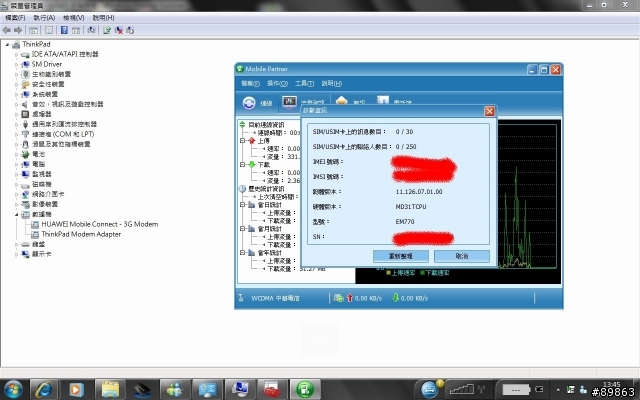Collapse the 下載 branch in Mobile Partner tree
The height and width of the screenshot is (400, 640).
[x=242, y=164]
